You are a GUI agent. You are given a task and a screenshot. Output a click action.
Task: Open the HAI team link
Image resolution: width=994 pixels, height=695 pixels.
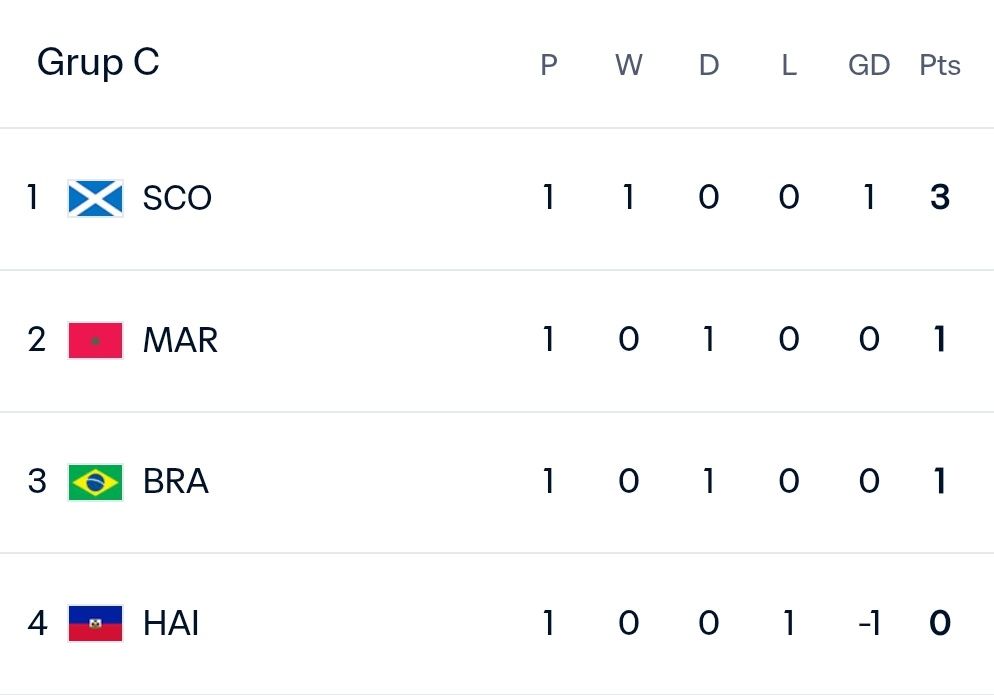pos(171,623)
